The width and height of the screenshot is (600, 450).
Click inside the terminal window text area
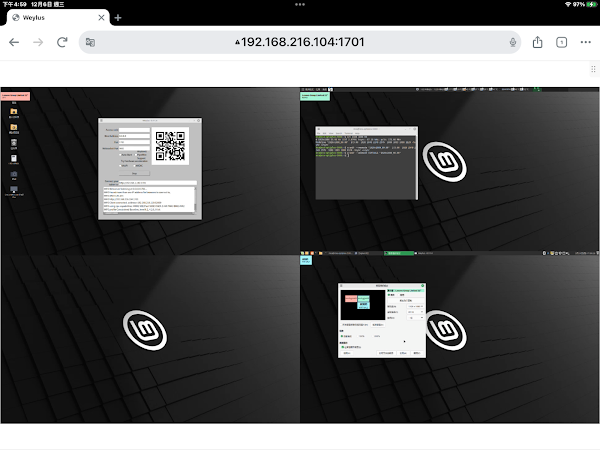366,168
